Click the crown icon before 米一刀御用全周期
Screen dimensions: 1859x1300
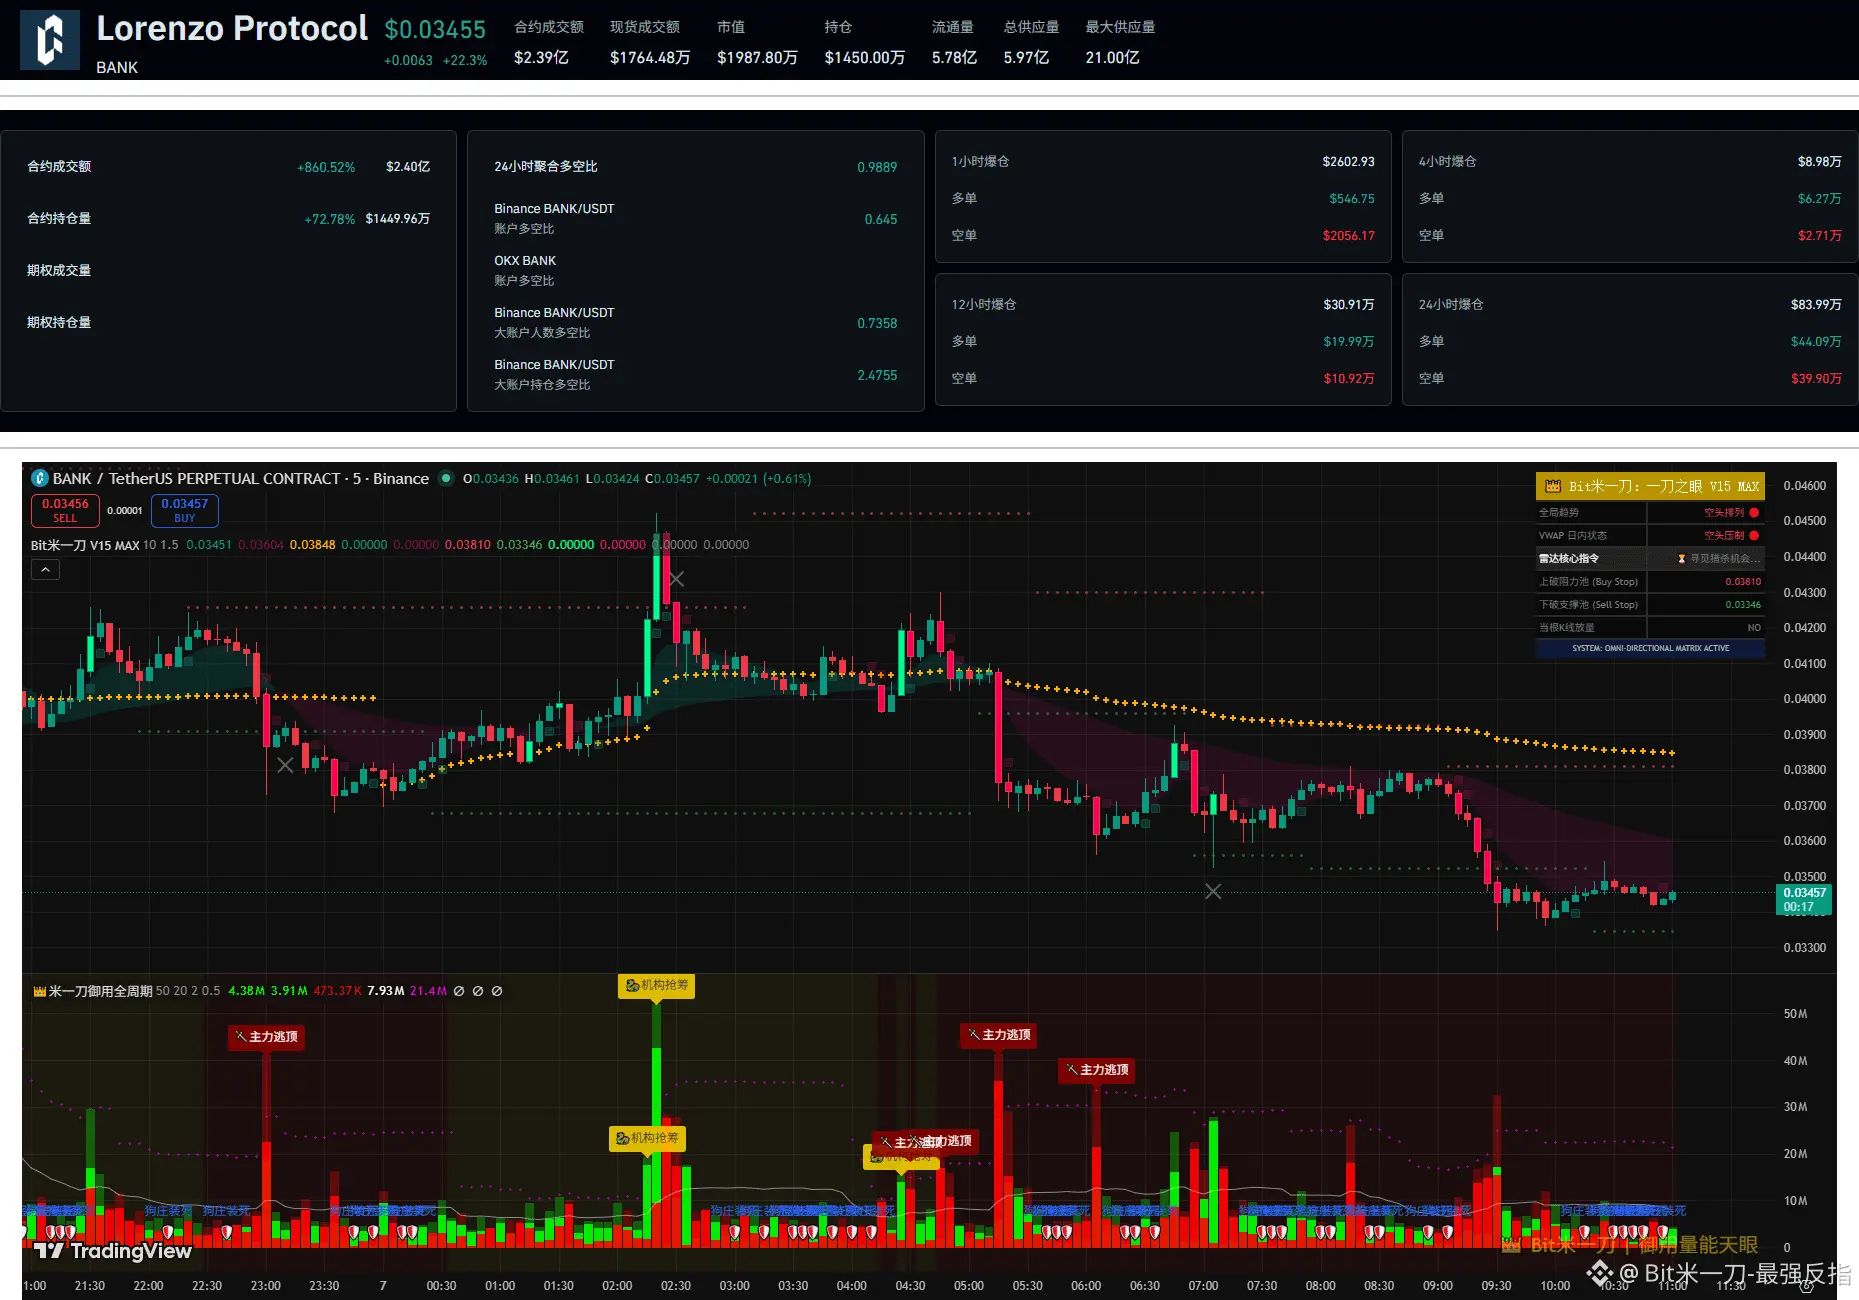tap(40, 991)
